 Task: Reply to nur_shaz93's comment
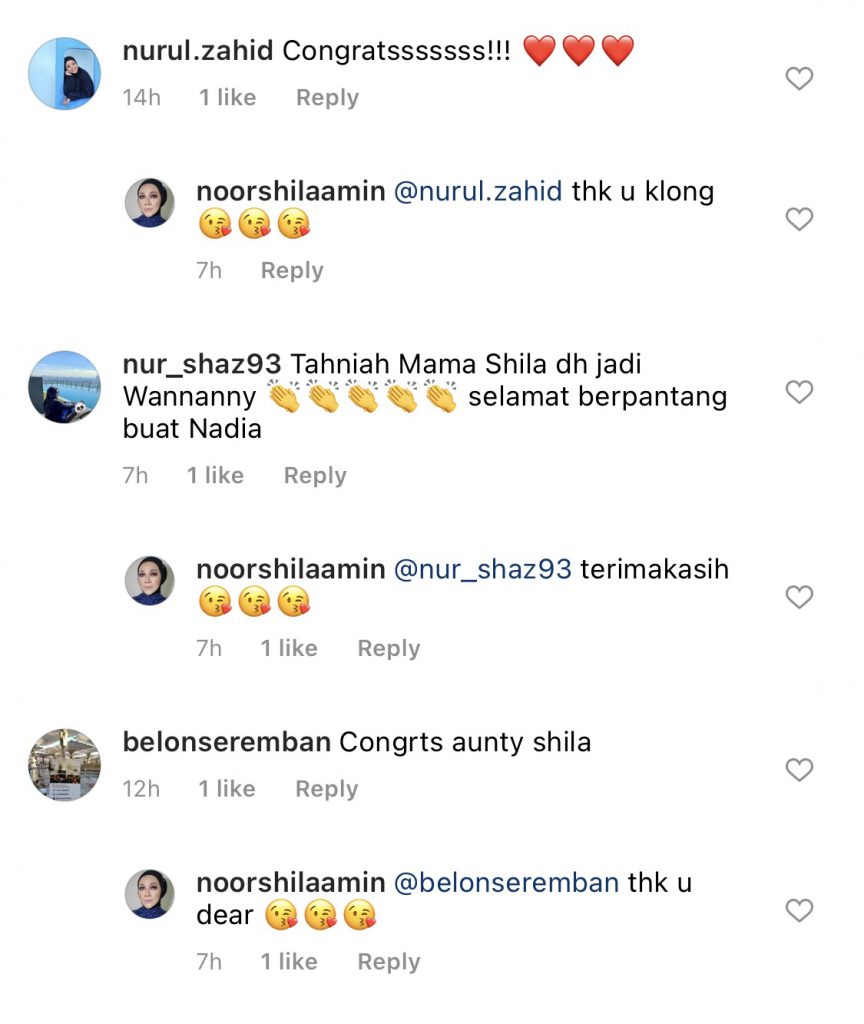(315, 476)
